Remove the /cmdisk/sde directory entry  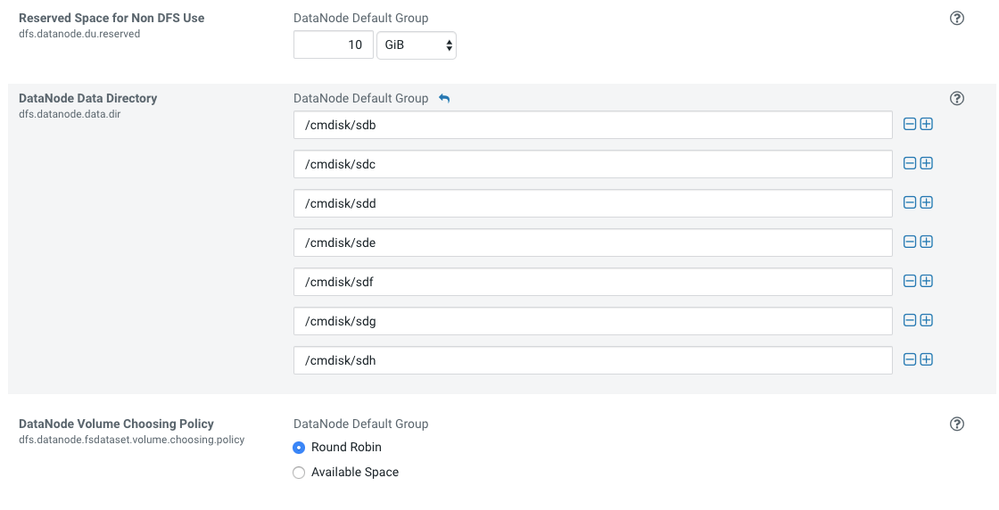910,242
